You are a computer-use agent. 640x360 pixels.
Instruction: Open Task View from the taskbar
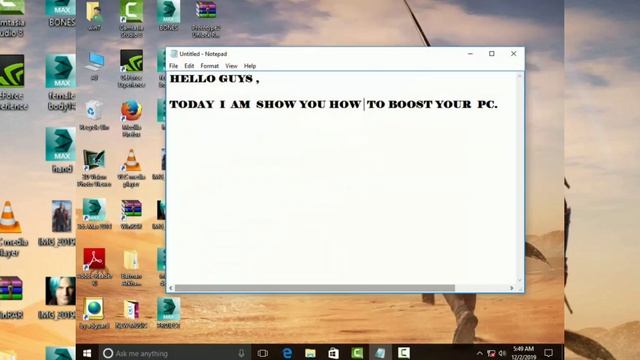263,353
